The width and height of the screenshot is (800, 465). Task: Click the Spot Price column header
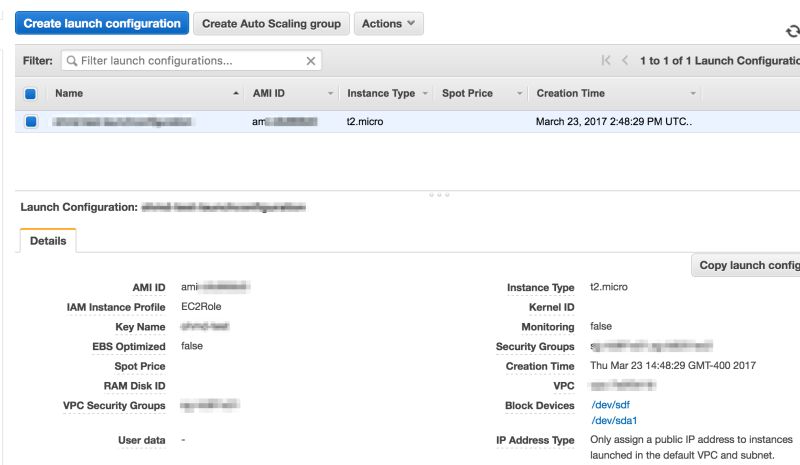pos(467,93)
